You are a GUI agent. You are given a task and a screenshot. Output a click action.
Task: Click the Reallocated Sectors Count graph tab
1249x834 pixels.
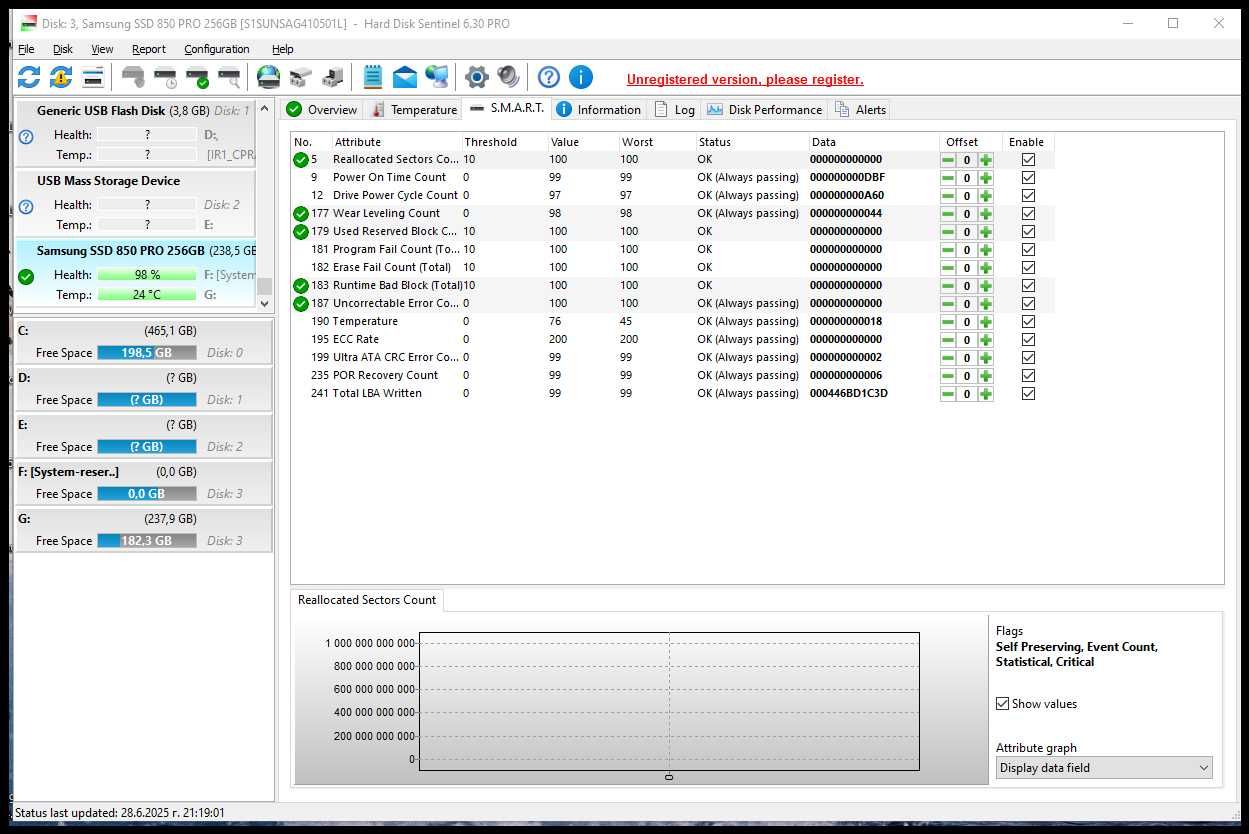[x=367, y=600]
